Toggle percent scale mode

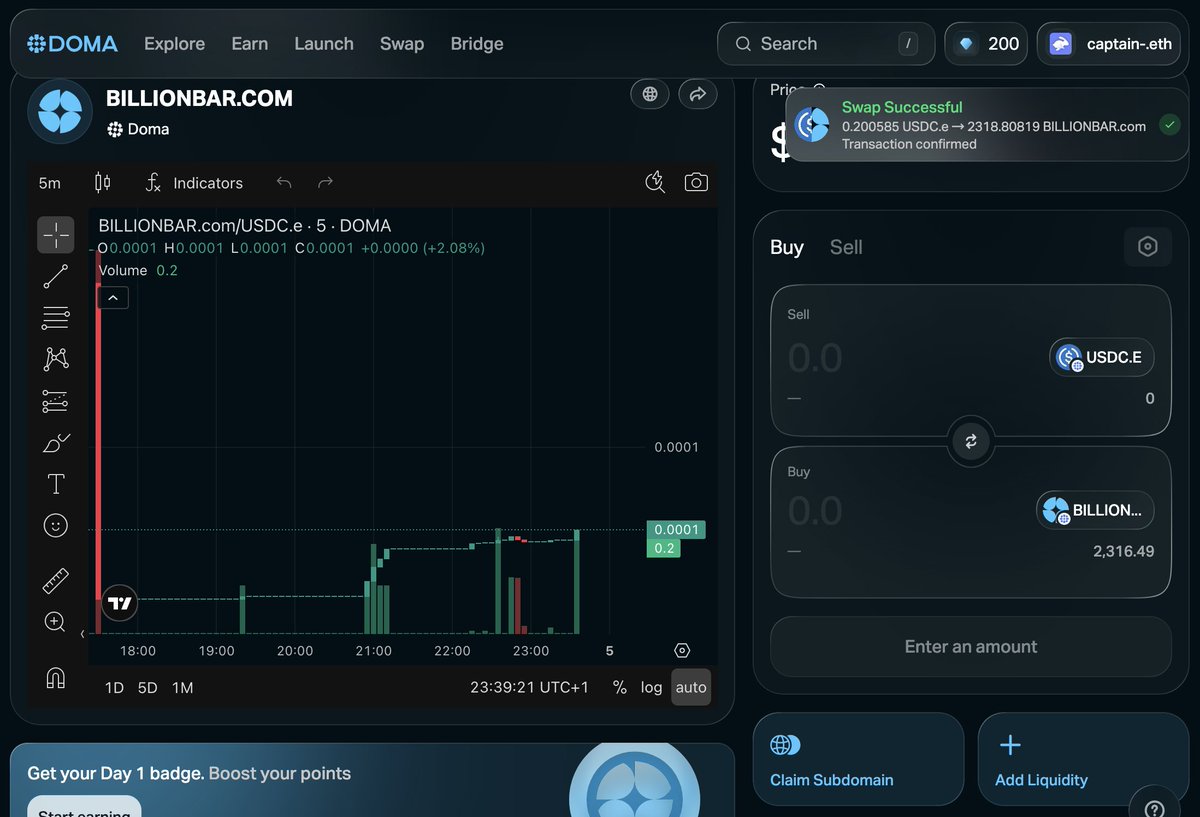tap(620, 687)
